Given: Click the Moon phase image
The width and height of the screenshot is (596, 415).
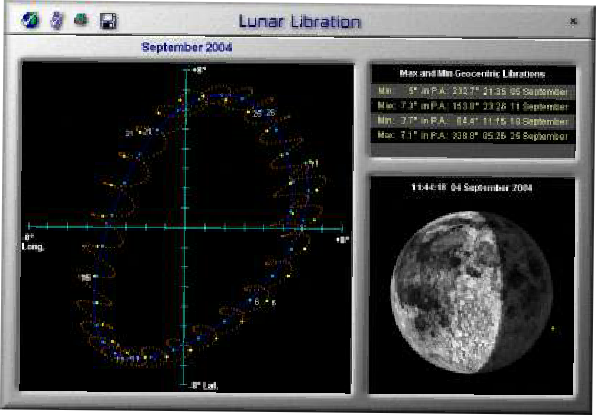Looking at the screenshot, I should 471,292.
